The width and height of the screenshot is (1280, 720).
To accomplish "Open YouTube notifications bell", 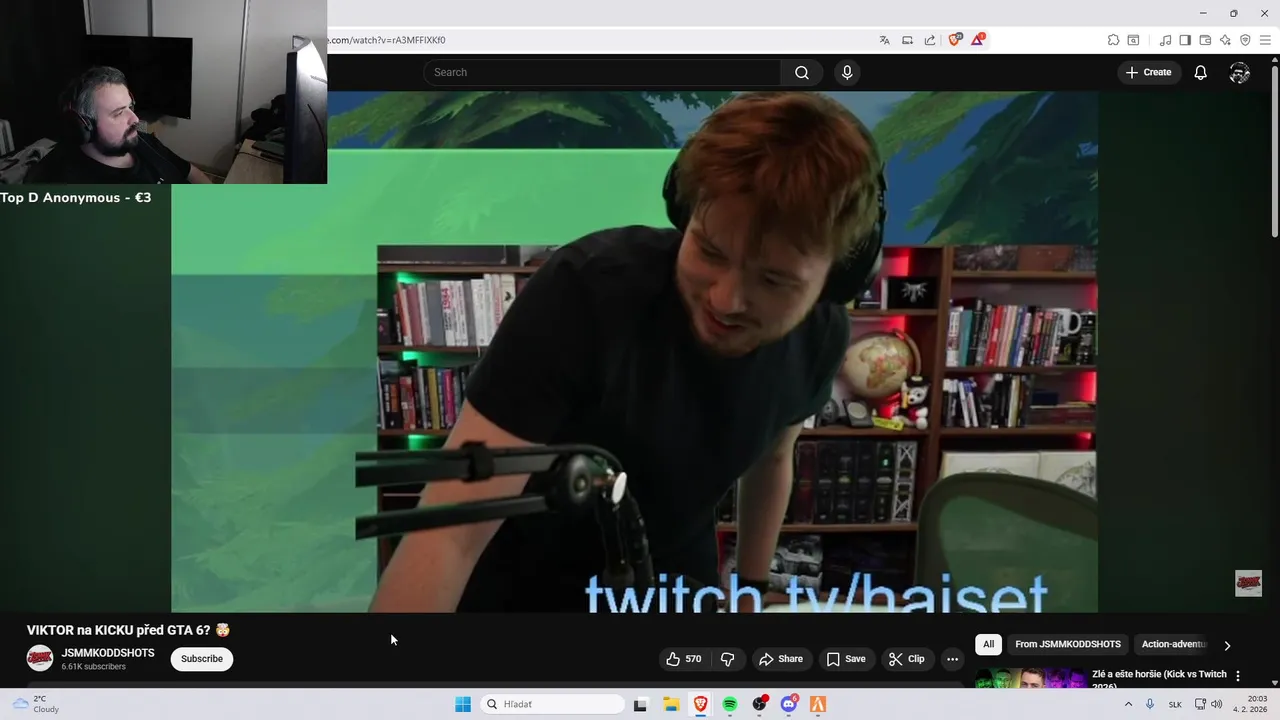I will [1201, 72].
